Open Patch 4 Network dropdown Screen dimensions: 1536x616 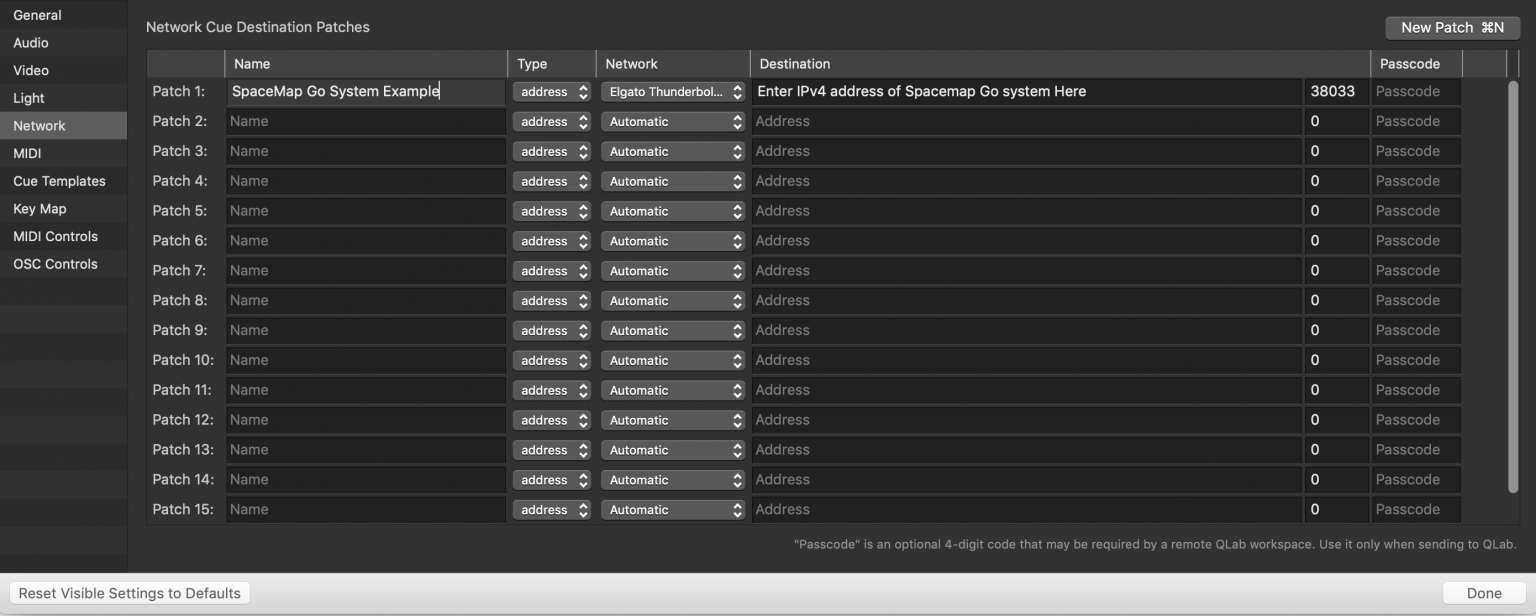click(x=673, y=181)
